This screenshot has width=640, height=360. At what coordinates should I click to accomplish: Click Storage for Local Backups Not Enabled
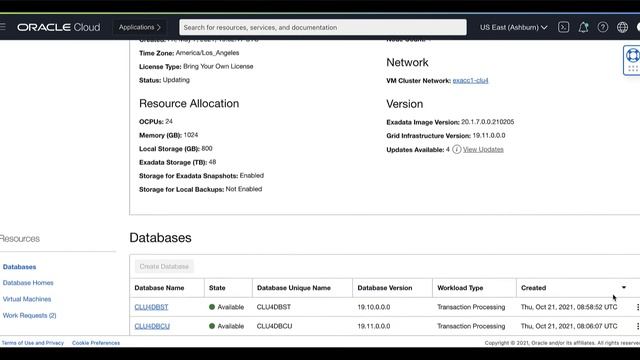(244, 189)
